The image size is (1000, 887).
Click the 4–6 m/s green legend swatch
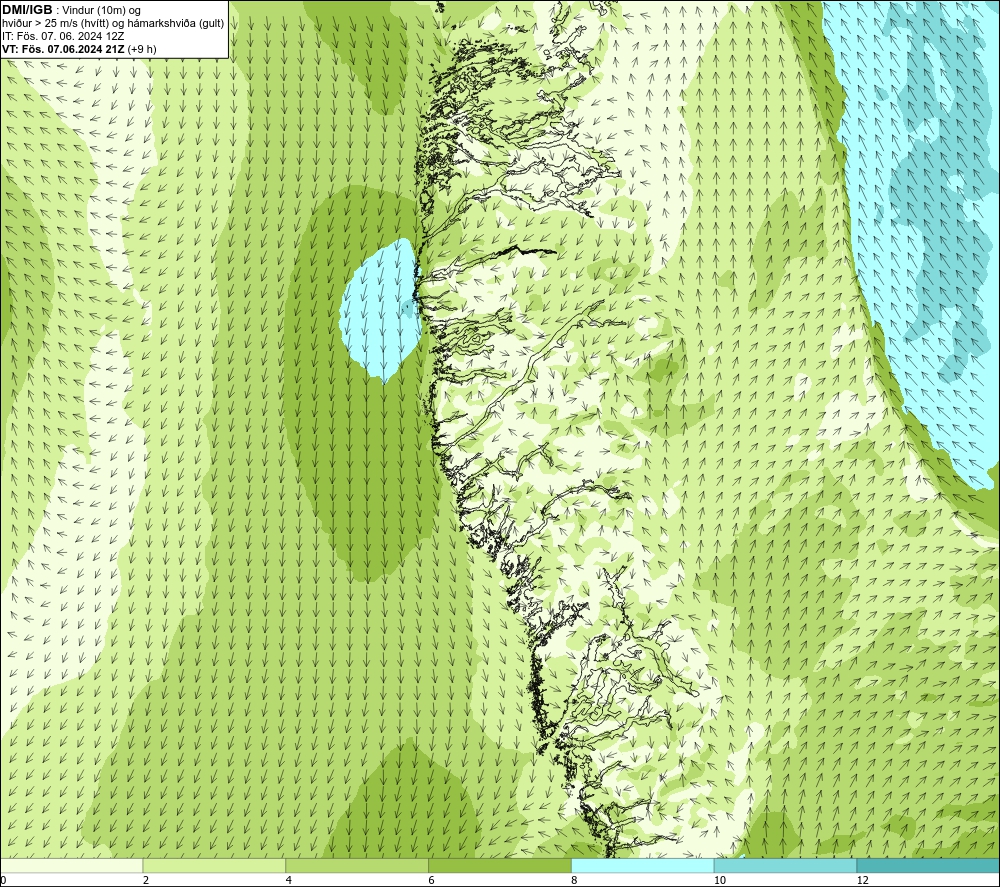coord(357,865)
